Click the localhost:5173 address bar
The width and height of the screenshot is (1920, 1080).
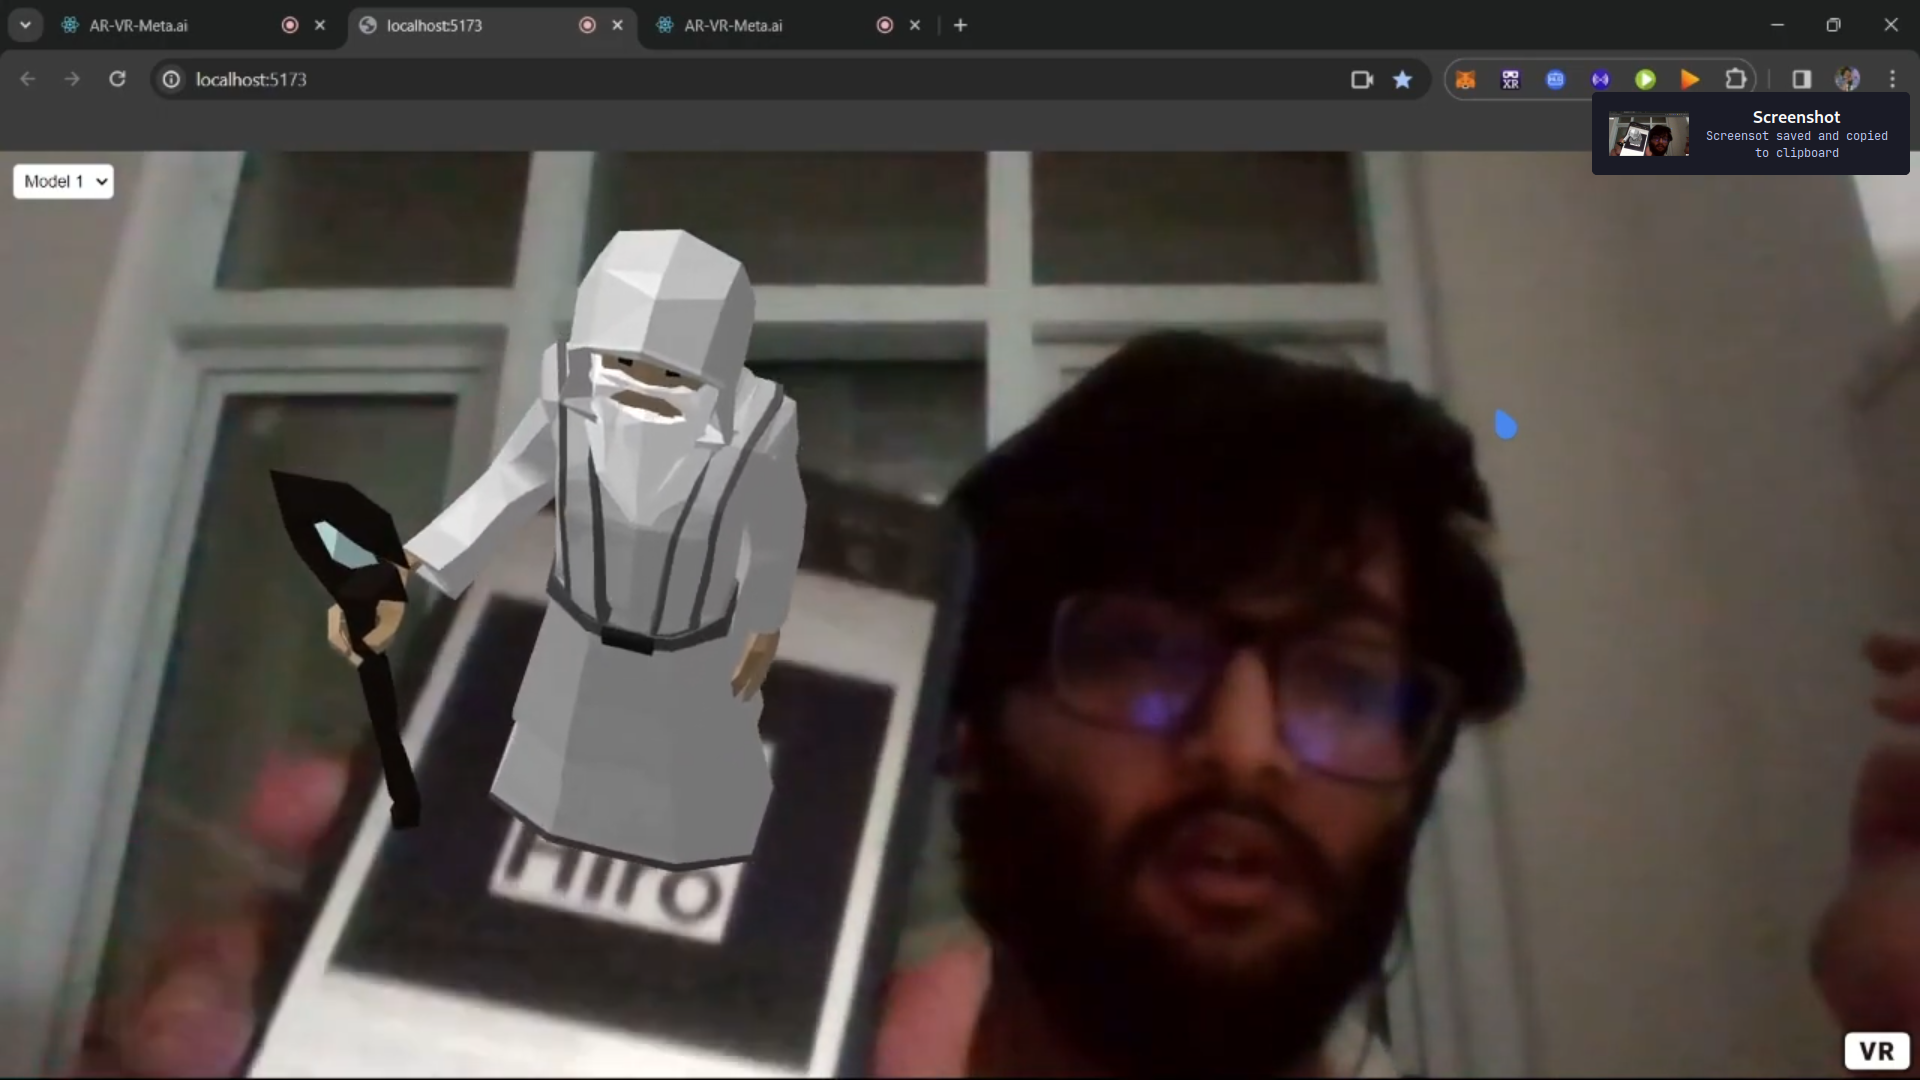click(700, 79)
